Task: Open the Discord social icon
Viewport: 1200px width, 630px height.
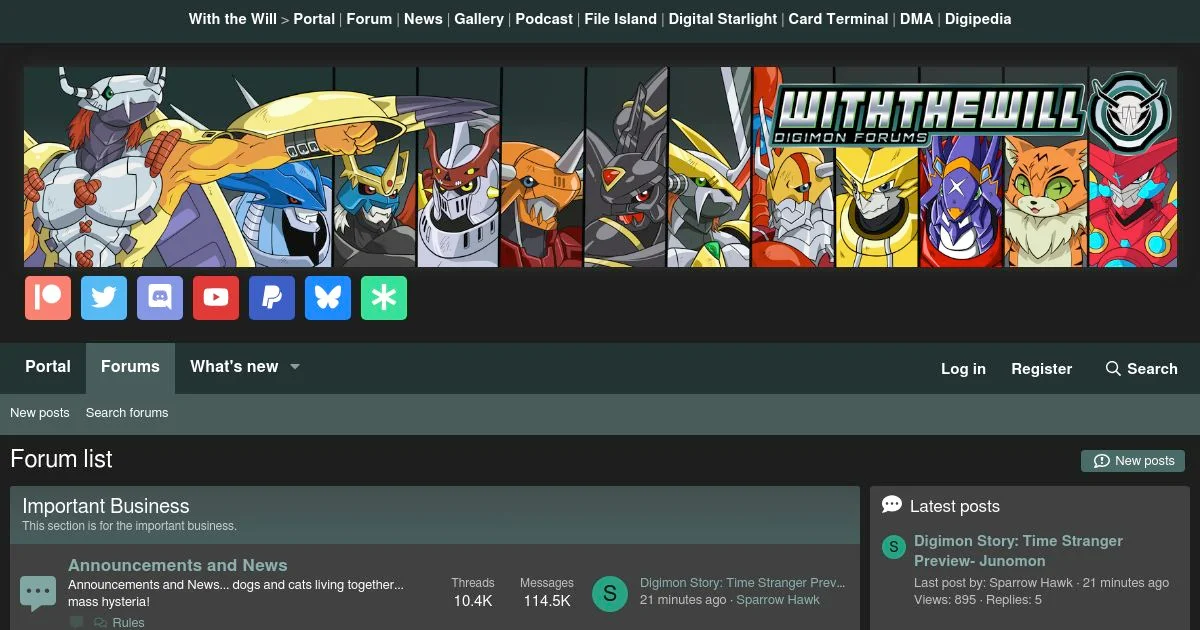Action: pos(160,298)
